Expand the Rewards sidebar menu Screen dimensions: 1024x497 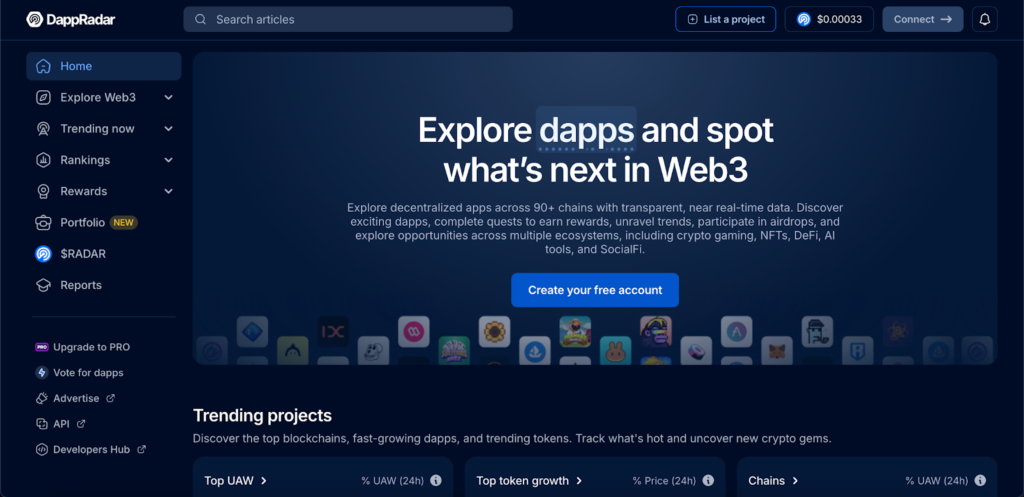pyautogui.click(x=104, y=191)
